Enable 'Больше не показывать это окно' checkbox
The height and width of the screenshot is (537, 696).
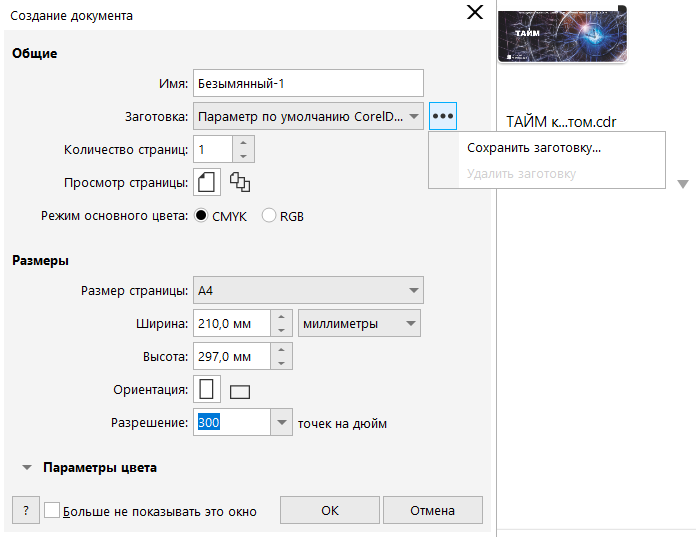click(x=53, y=510)
